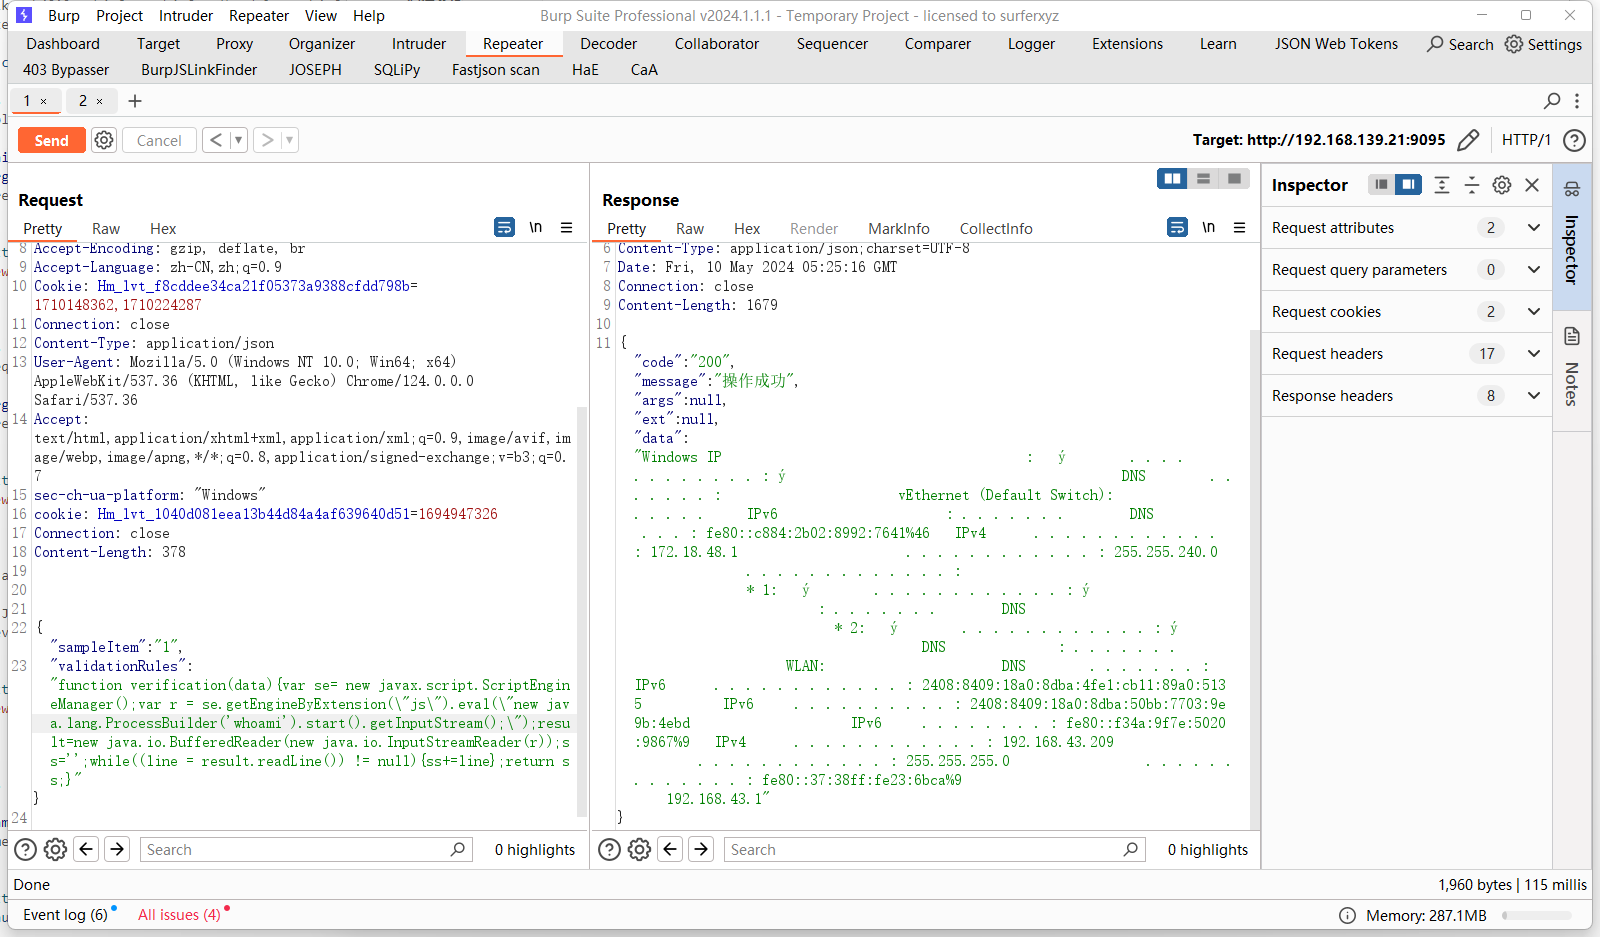Open the Intruder menu in menu bar
Viewport: 1600px width, 937px height.
click(186, 15)
